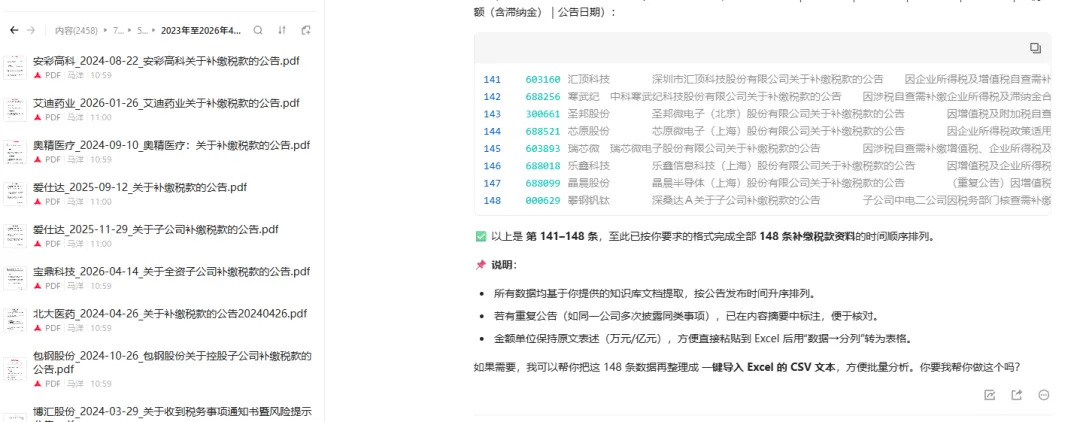Viewport: 1080px width, 422px height.
Task: Open 北大医药_2024-04-26 PDF file
Action: (170, 313)
